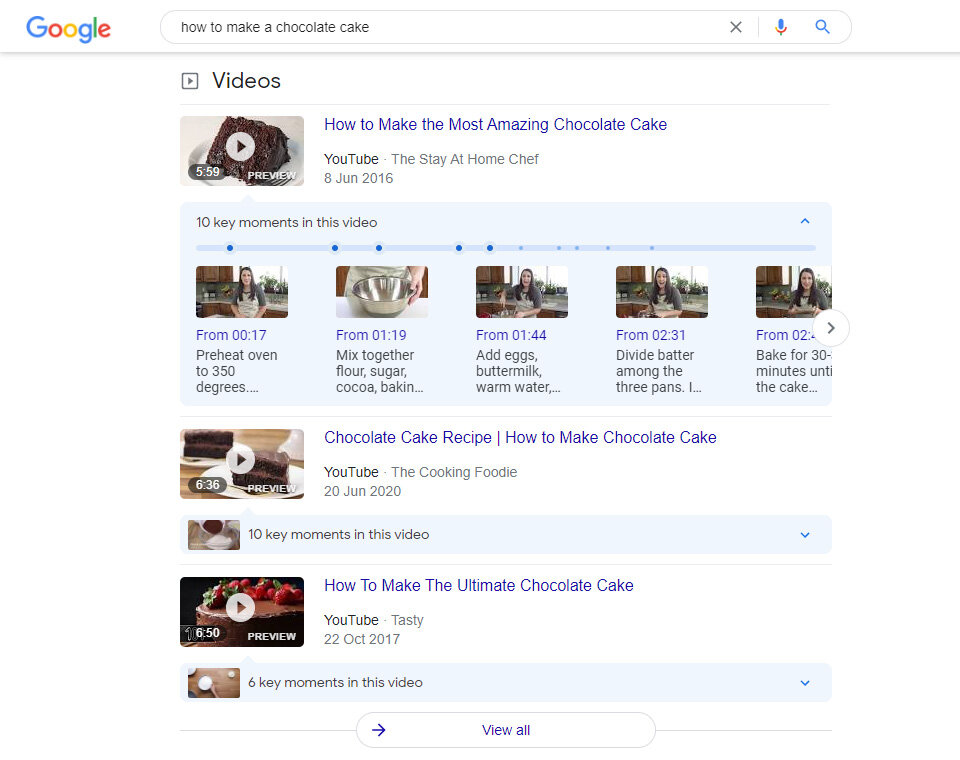Click the View all button
Image resolution: width=960 pixels, height=760 pixels.
click(x=506, y=730)
